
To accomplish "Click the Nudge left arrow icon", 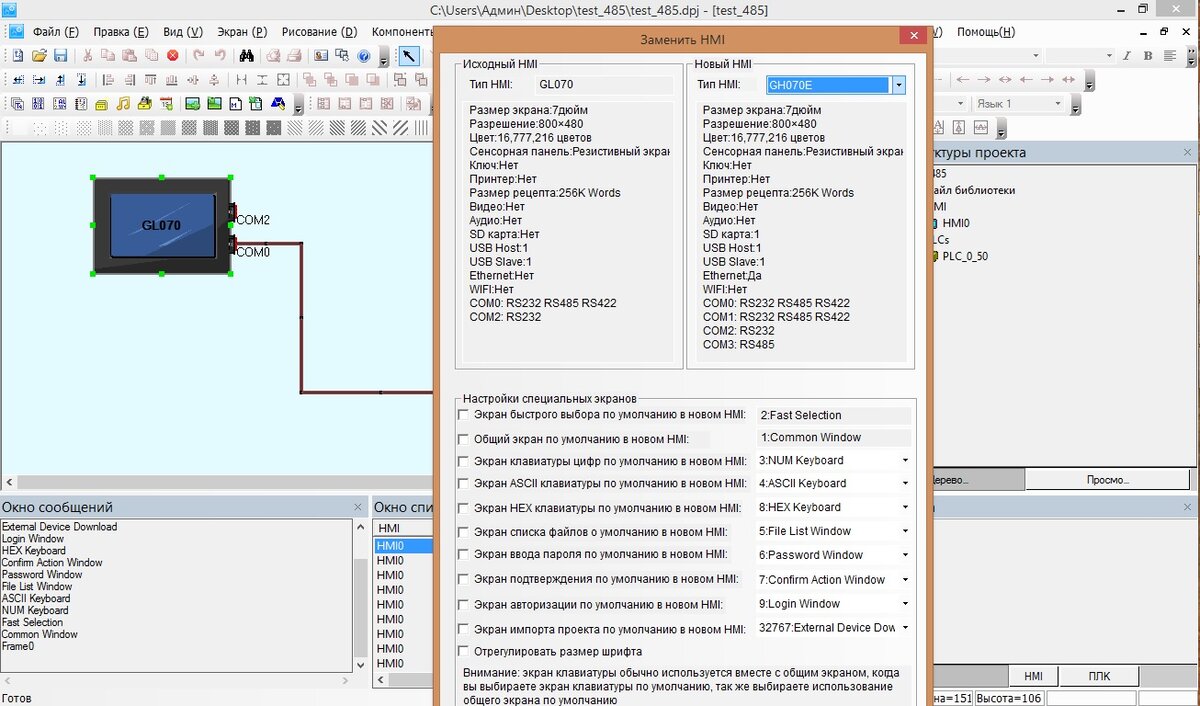I will tap(18, 79).
